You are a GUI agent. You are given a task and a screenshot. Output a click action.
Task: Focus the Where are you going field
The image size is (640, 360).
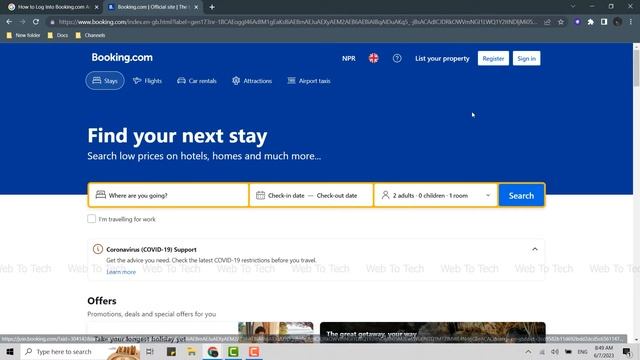click(168, 196)
